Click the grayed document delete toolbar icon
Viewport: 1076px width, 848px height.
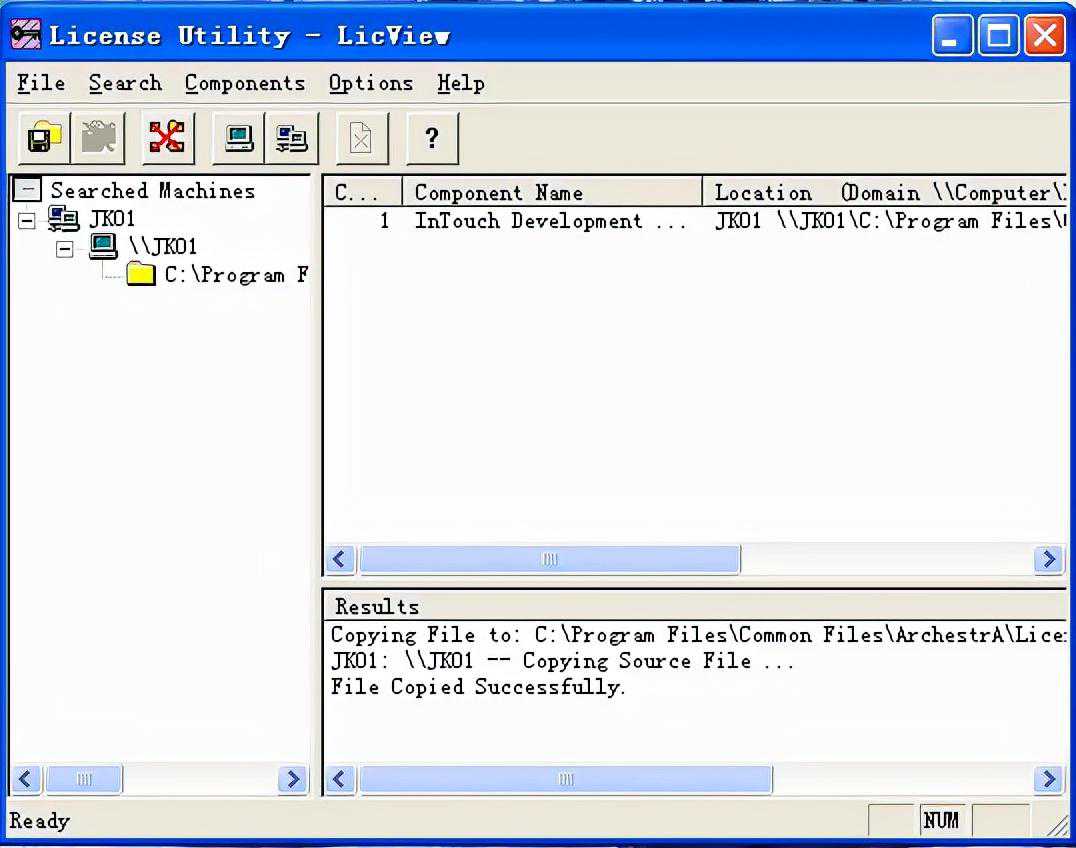pyautogui.click(x=361, y=138)
